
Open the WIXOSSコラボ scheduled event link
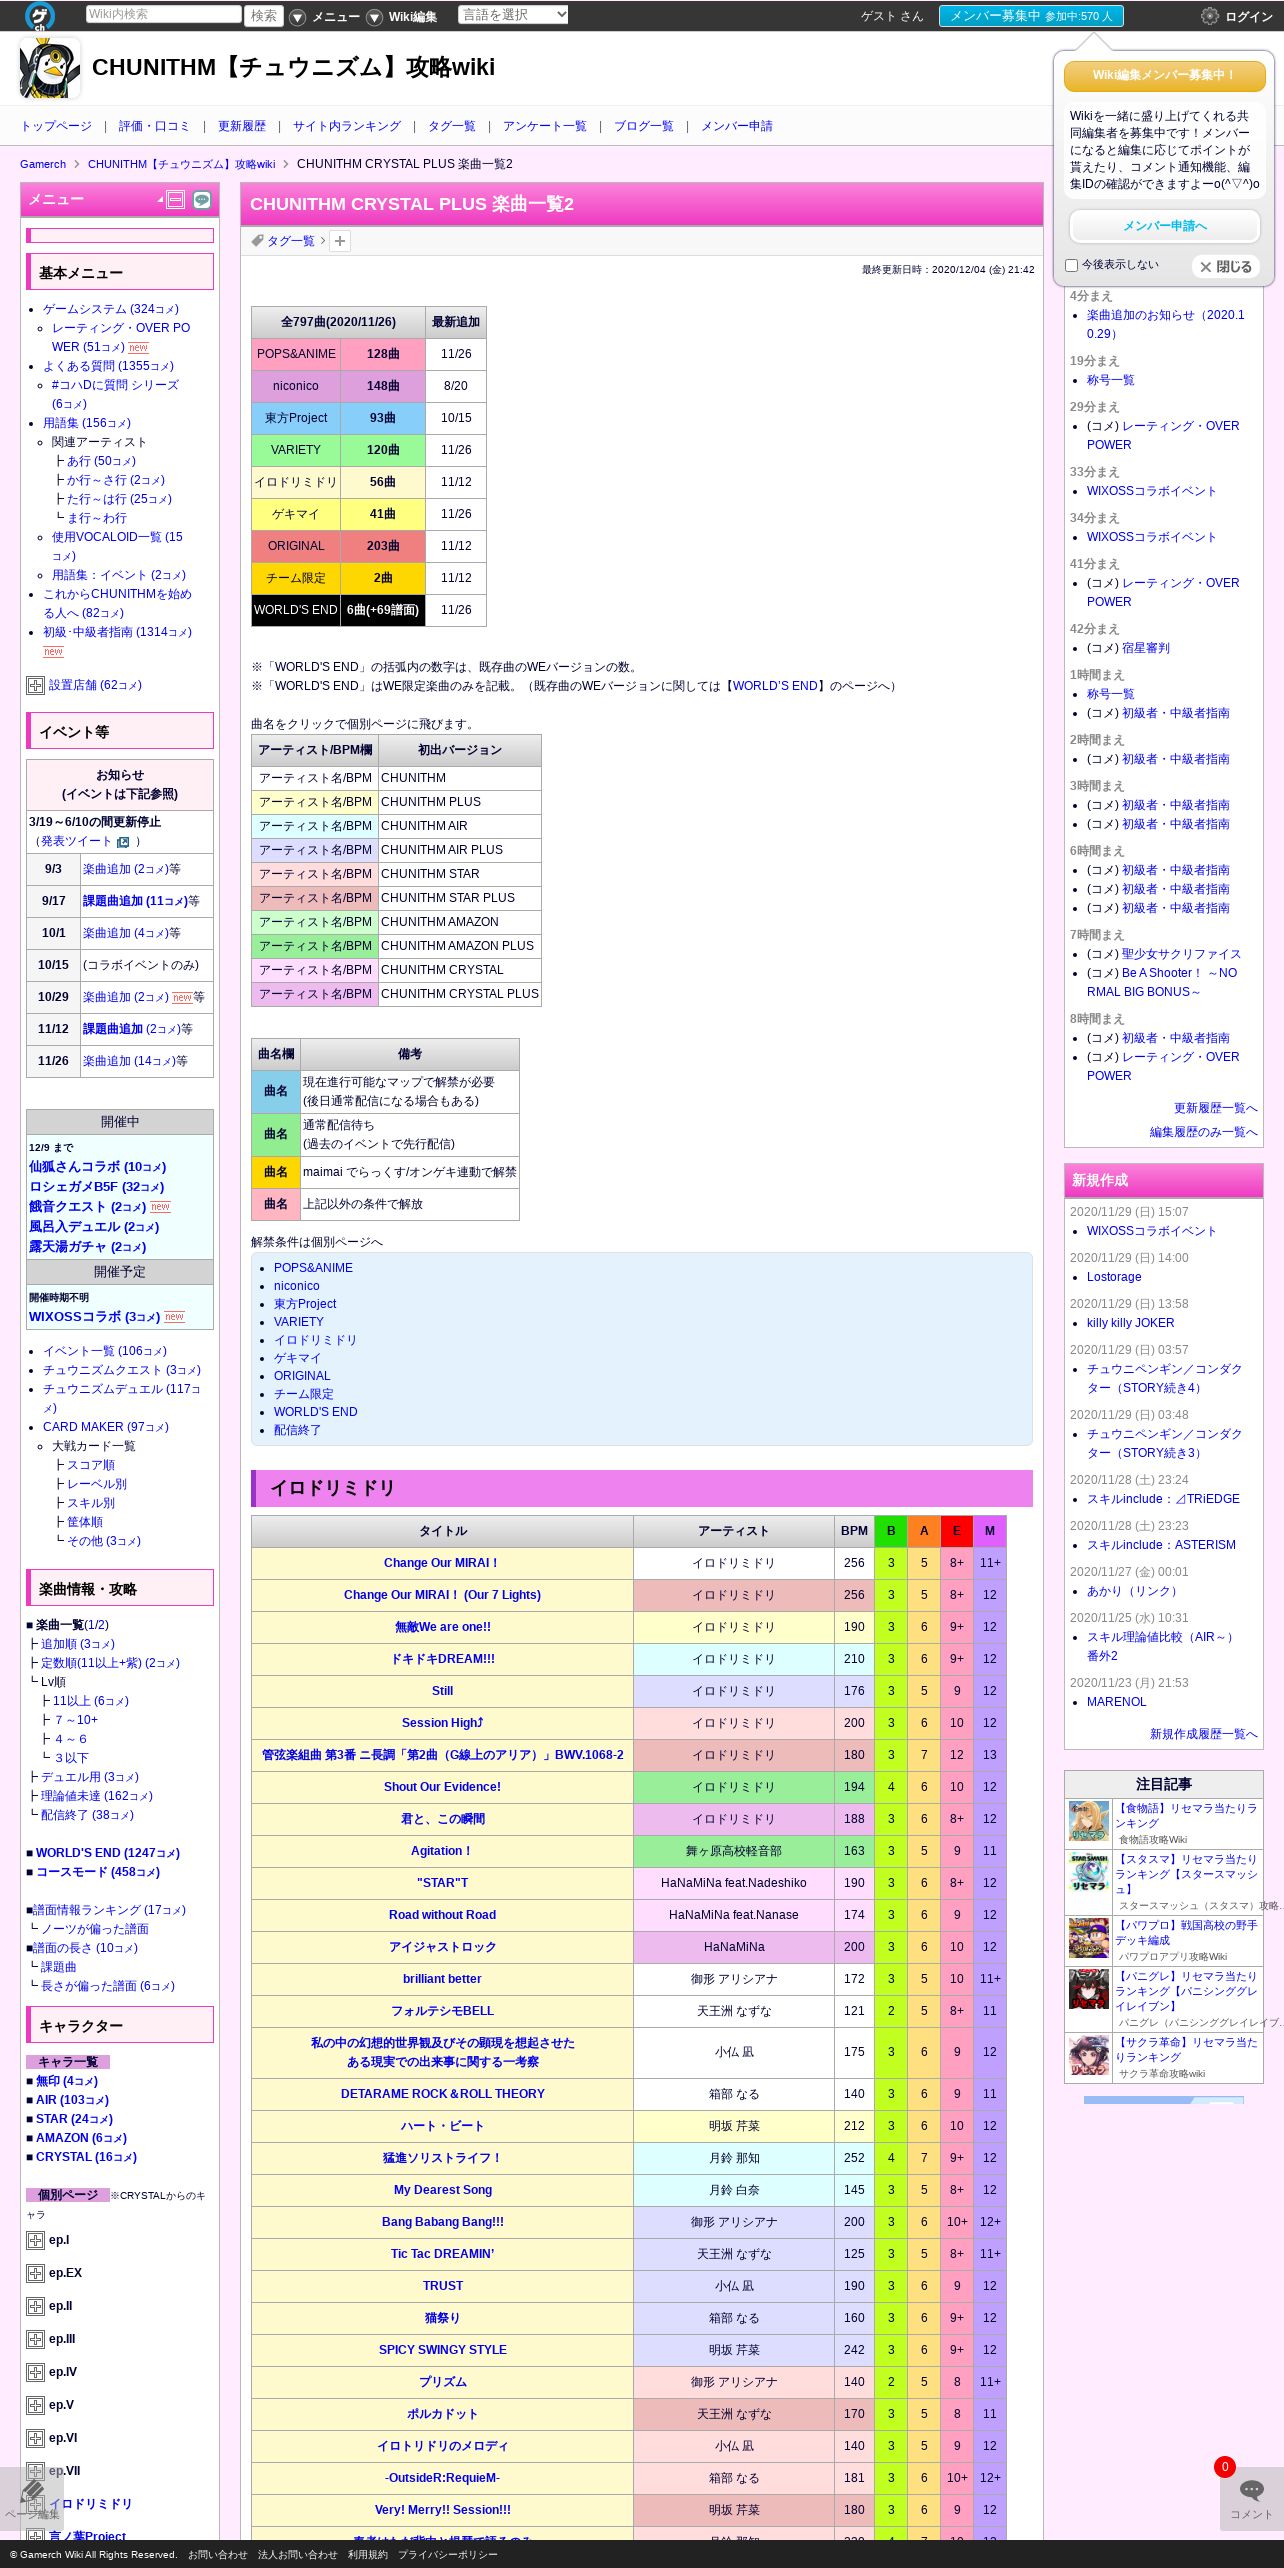95,1317
